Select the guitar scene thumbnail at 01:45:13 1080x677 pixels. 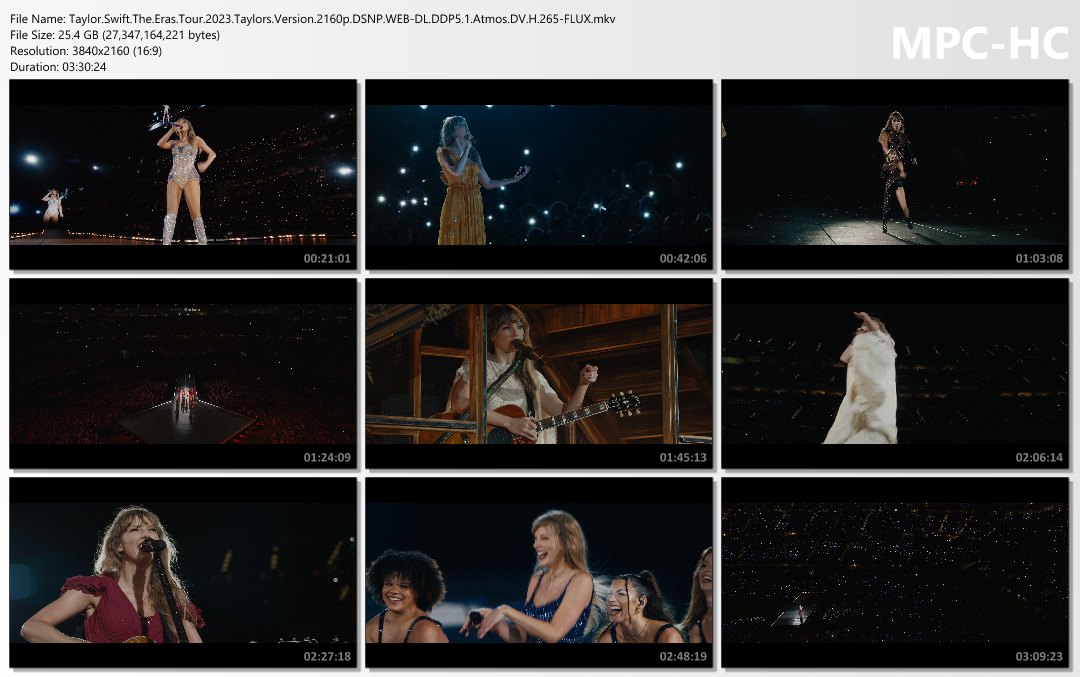pos(539,373)
